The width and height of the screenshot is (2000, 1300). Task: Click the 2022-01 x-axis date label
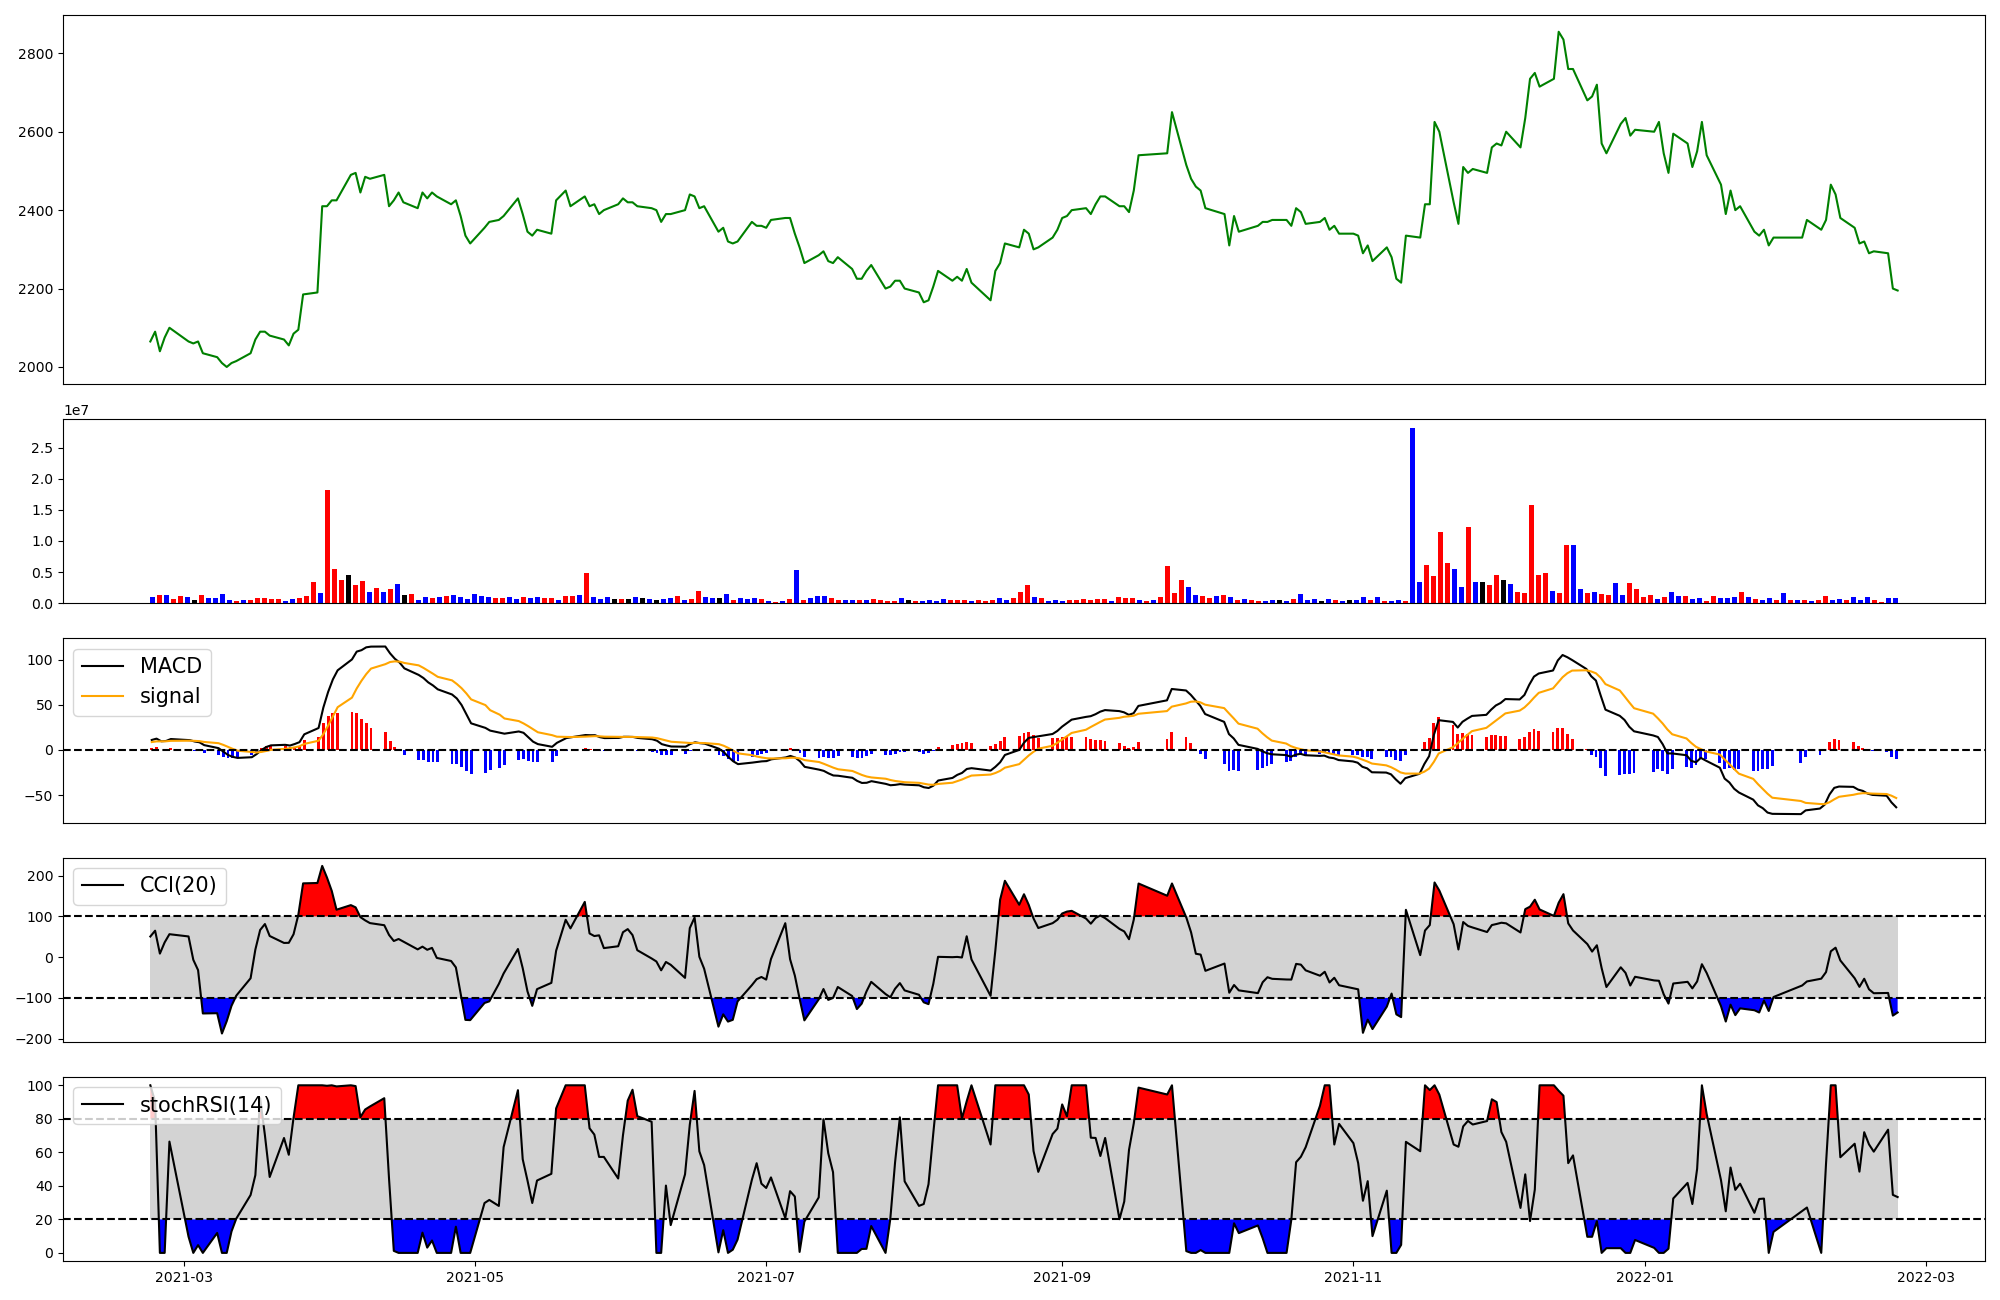(x=1644, y=1277)
